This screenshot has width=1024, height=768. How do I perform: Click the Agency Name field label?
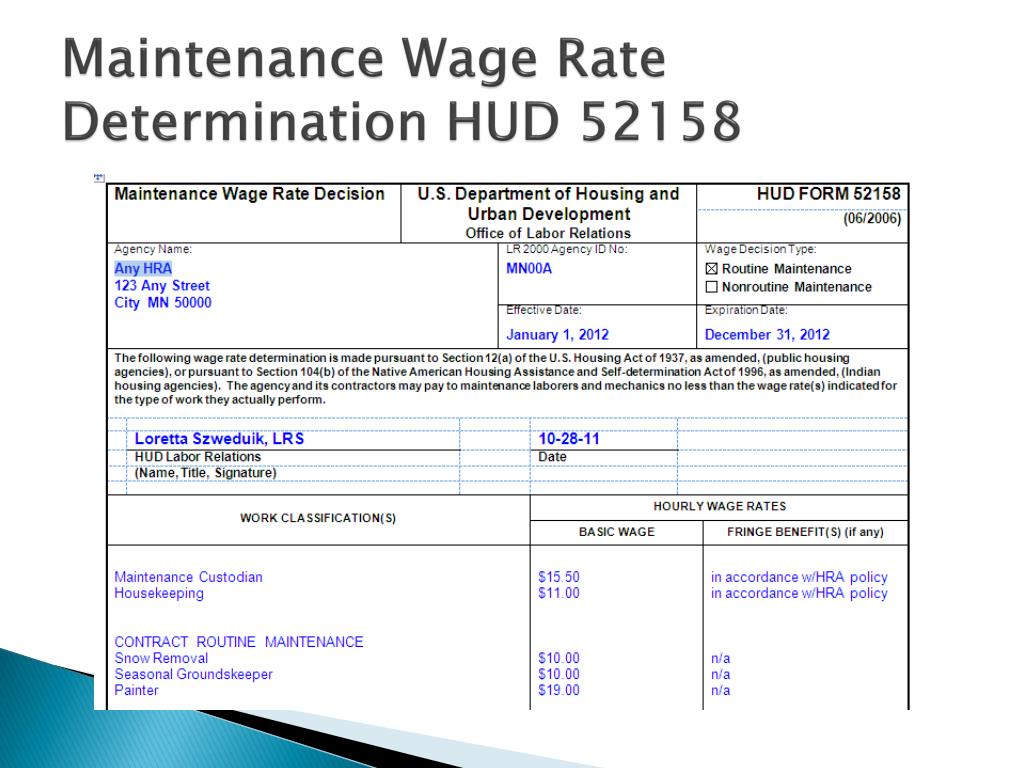coord(153,249)
